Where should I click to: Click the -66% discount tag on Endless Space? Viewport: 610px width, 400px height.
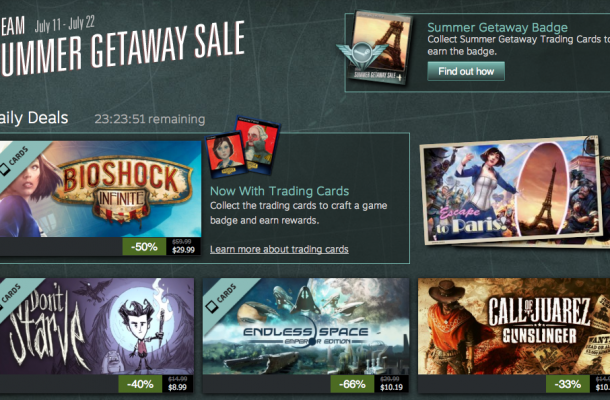[352, 384]
